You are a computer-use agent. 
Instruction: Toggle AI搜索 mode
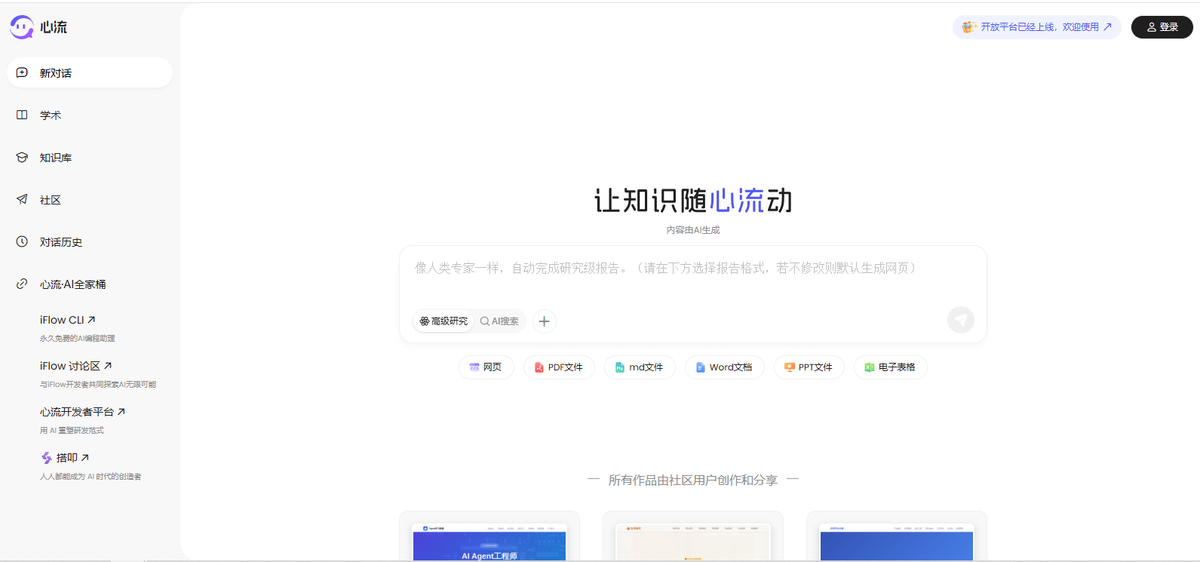(x=500, y=321)
